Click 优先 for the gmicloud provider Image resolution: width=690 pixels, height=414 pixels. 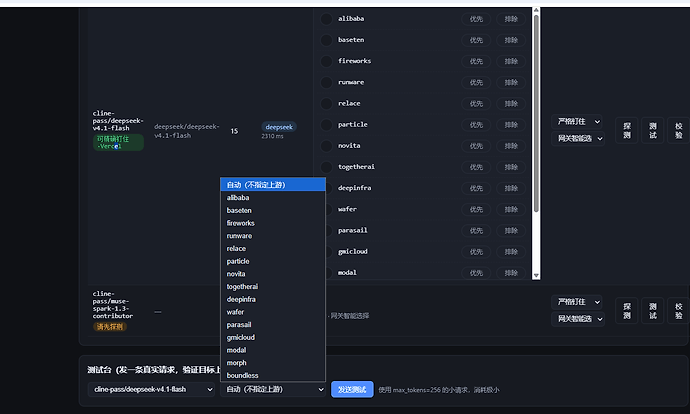pyautogui.click(x=476, y=251)
